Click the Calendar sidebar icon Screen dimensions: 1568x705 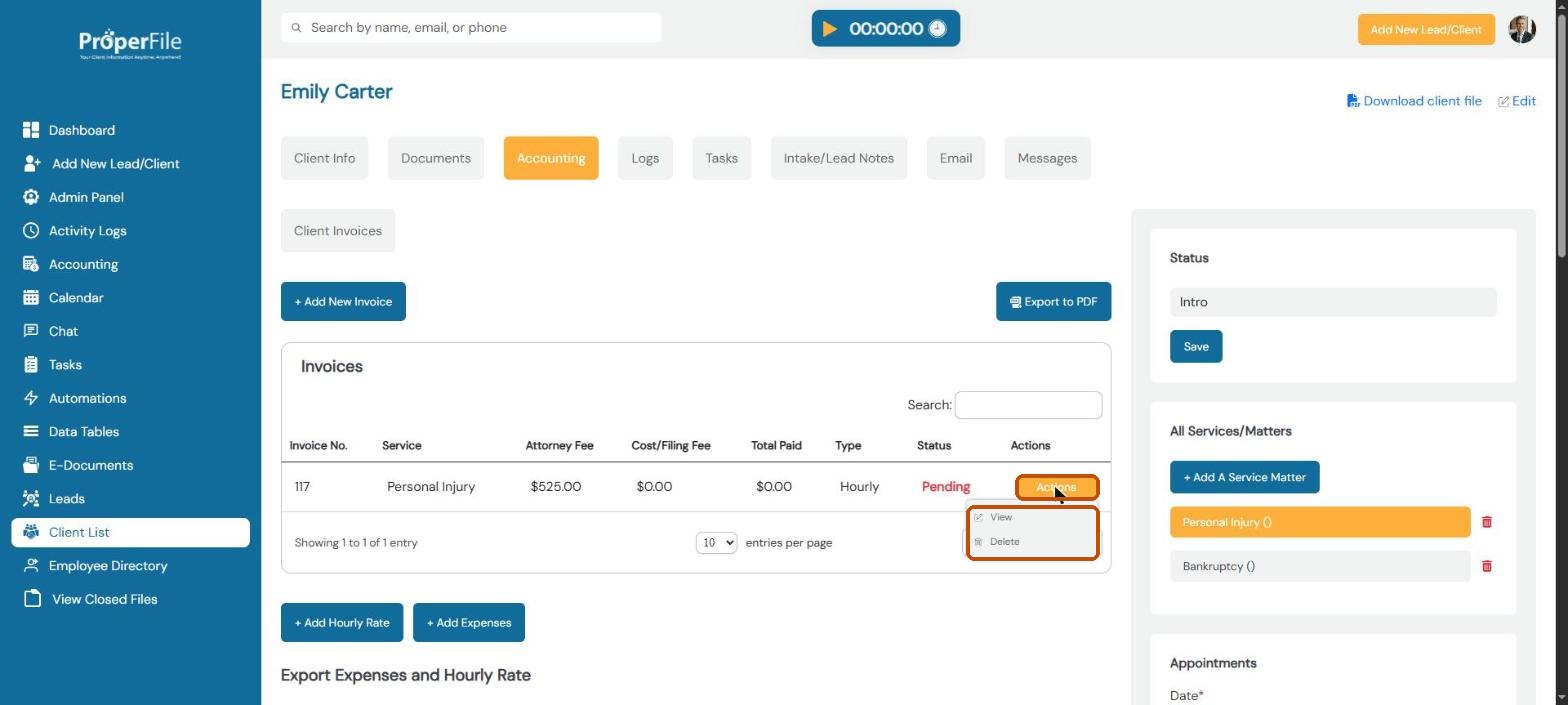(31, 297)
